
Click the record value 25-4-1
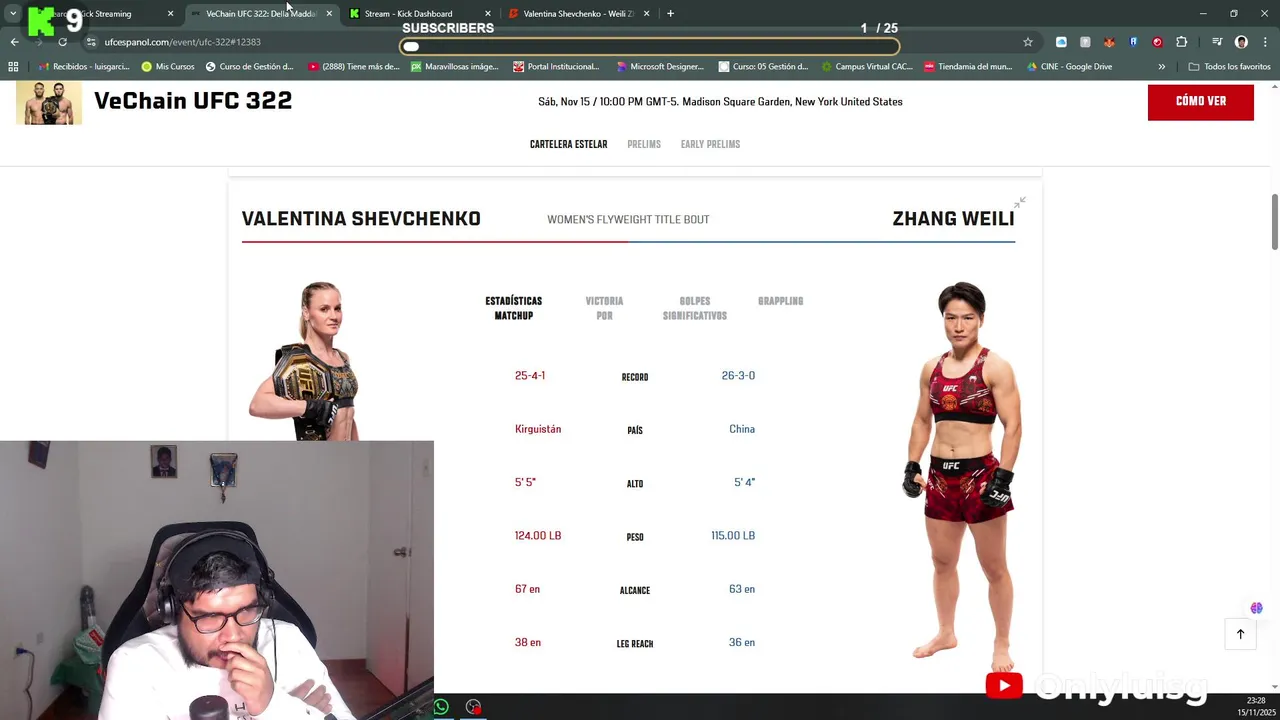[530, 376]
